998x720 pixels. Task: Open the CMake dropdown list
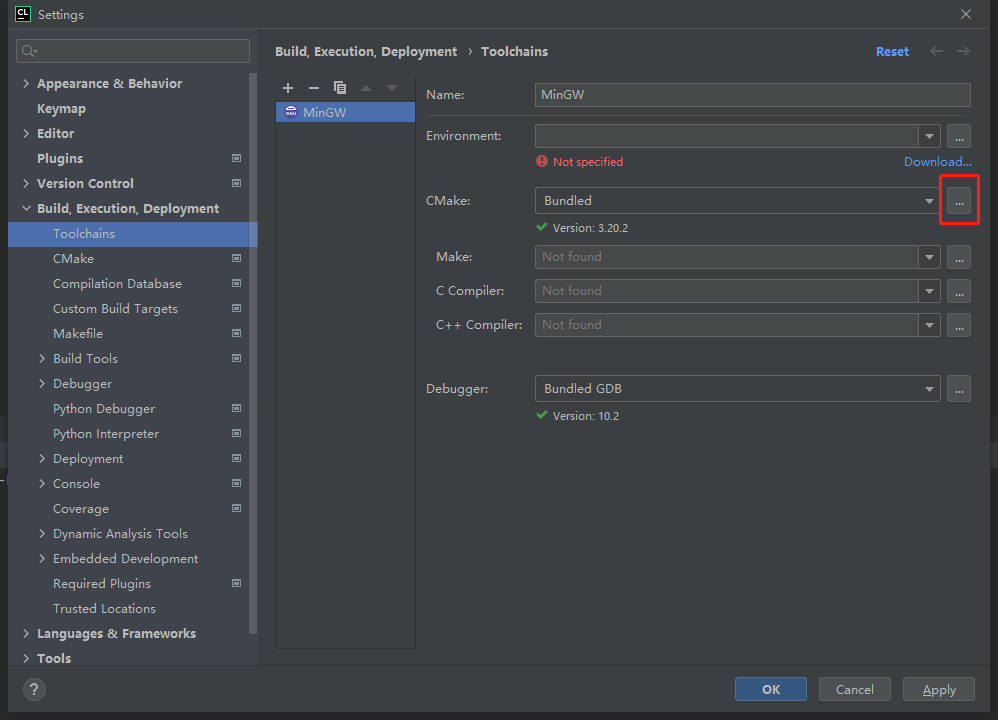tap(930, 201)
